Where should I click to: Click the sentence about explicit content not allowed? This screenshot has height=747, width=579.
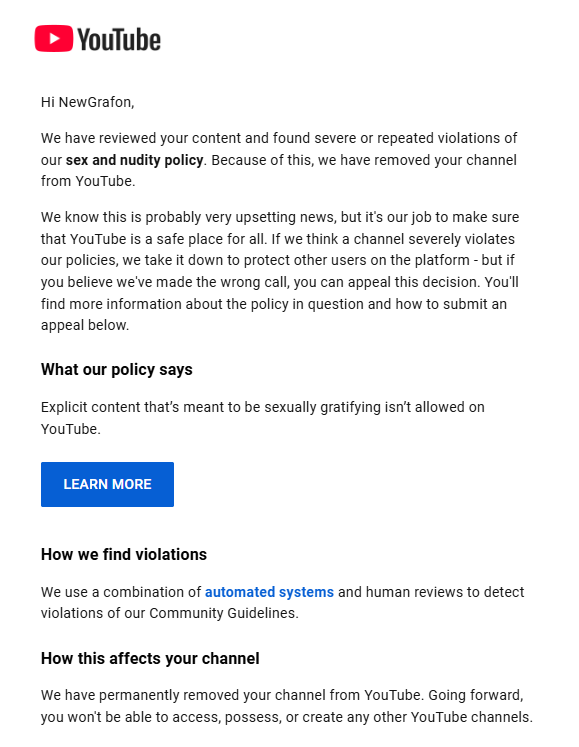263,418
